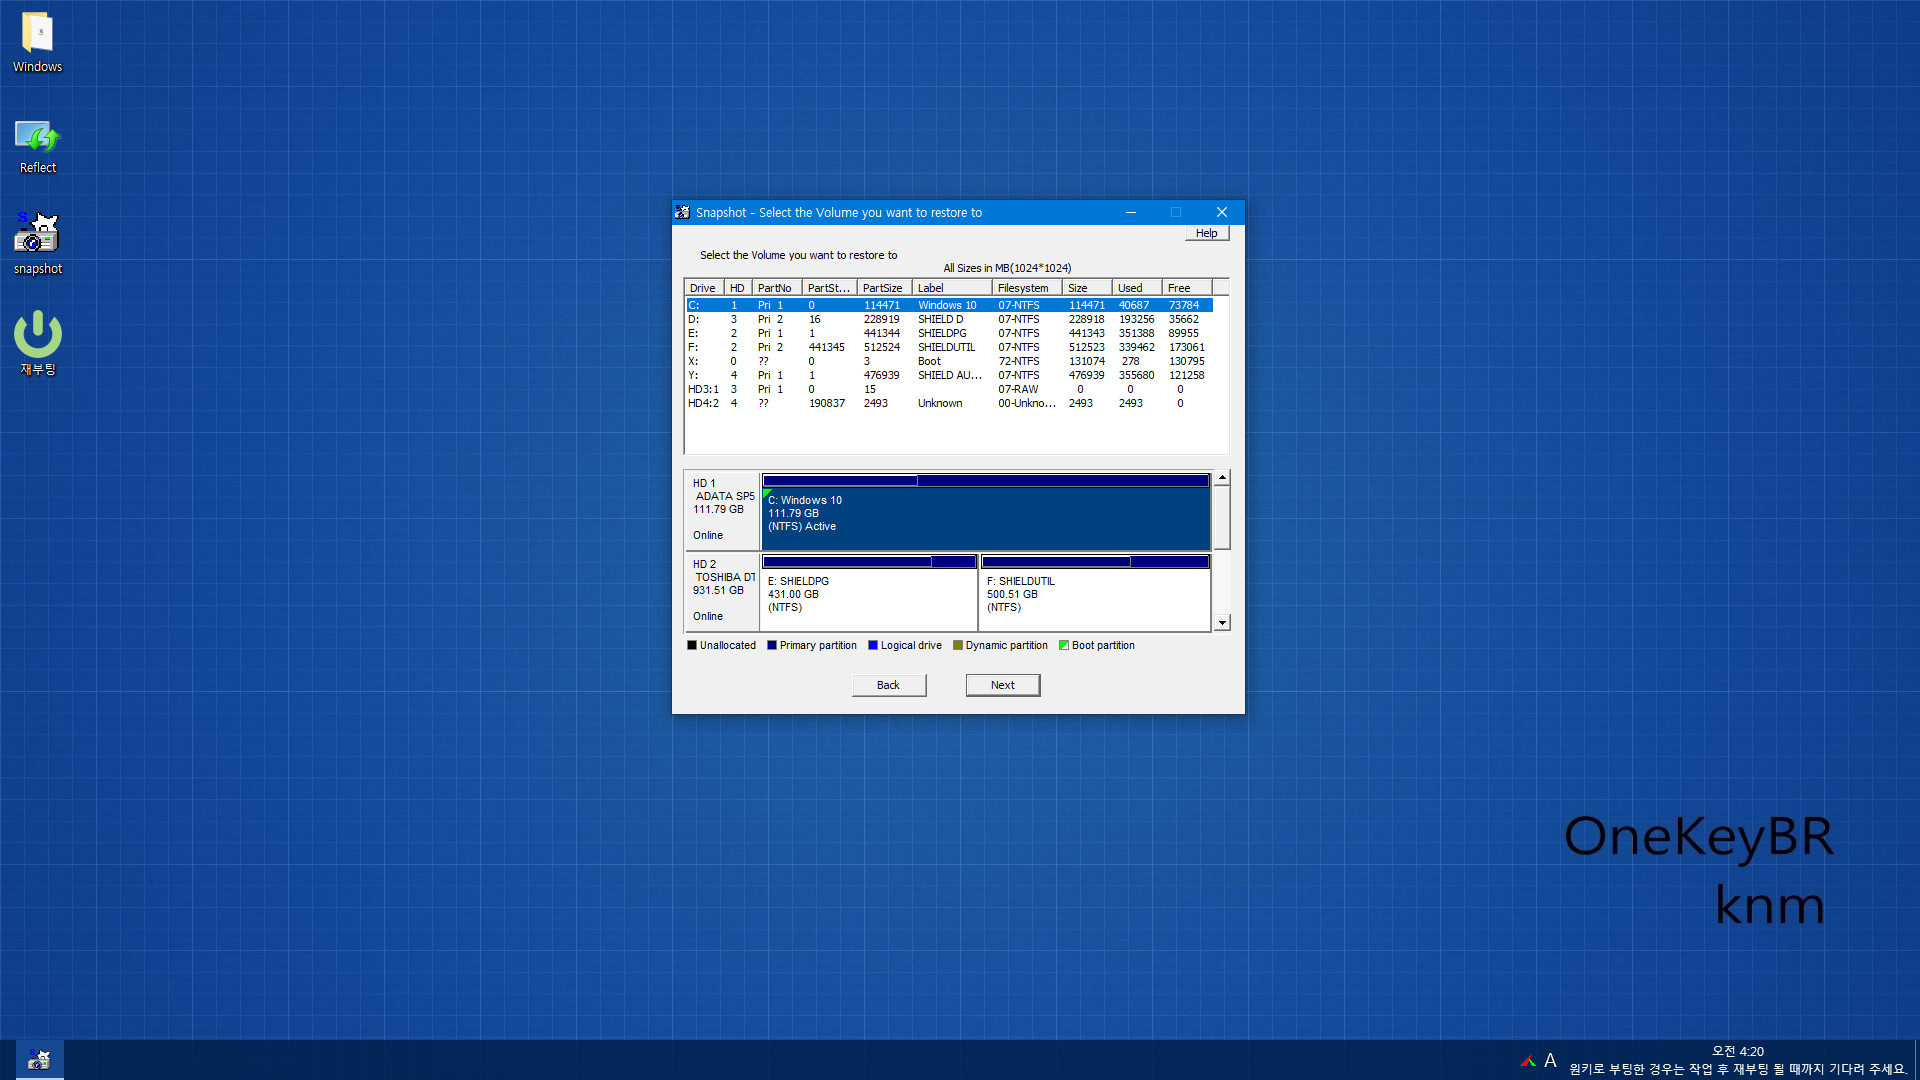Screen dimensions: 1920x1080
Task: Click the disk map scrollbar thumb
Action: point(1222,517)
